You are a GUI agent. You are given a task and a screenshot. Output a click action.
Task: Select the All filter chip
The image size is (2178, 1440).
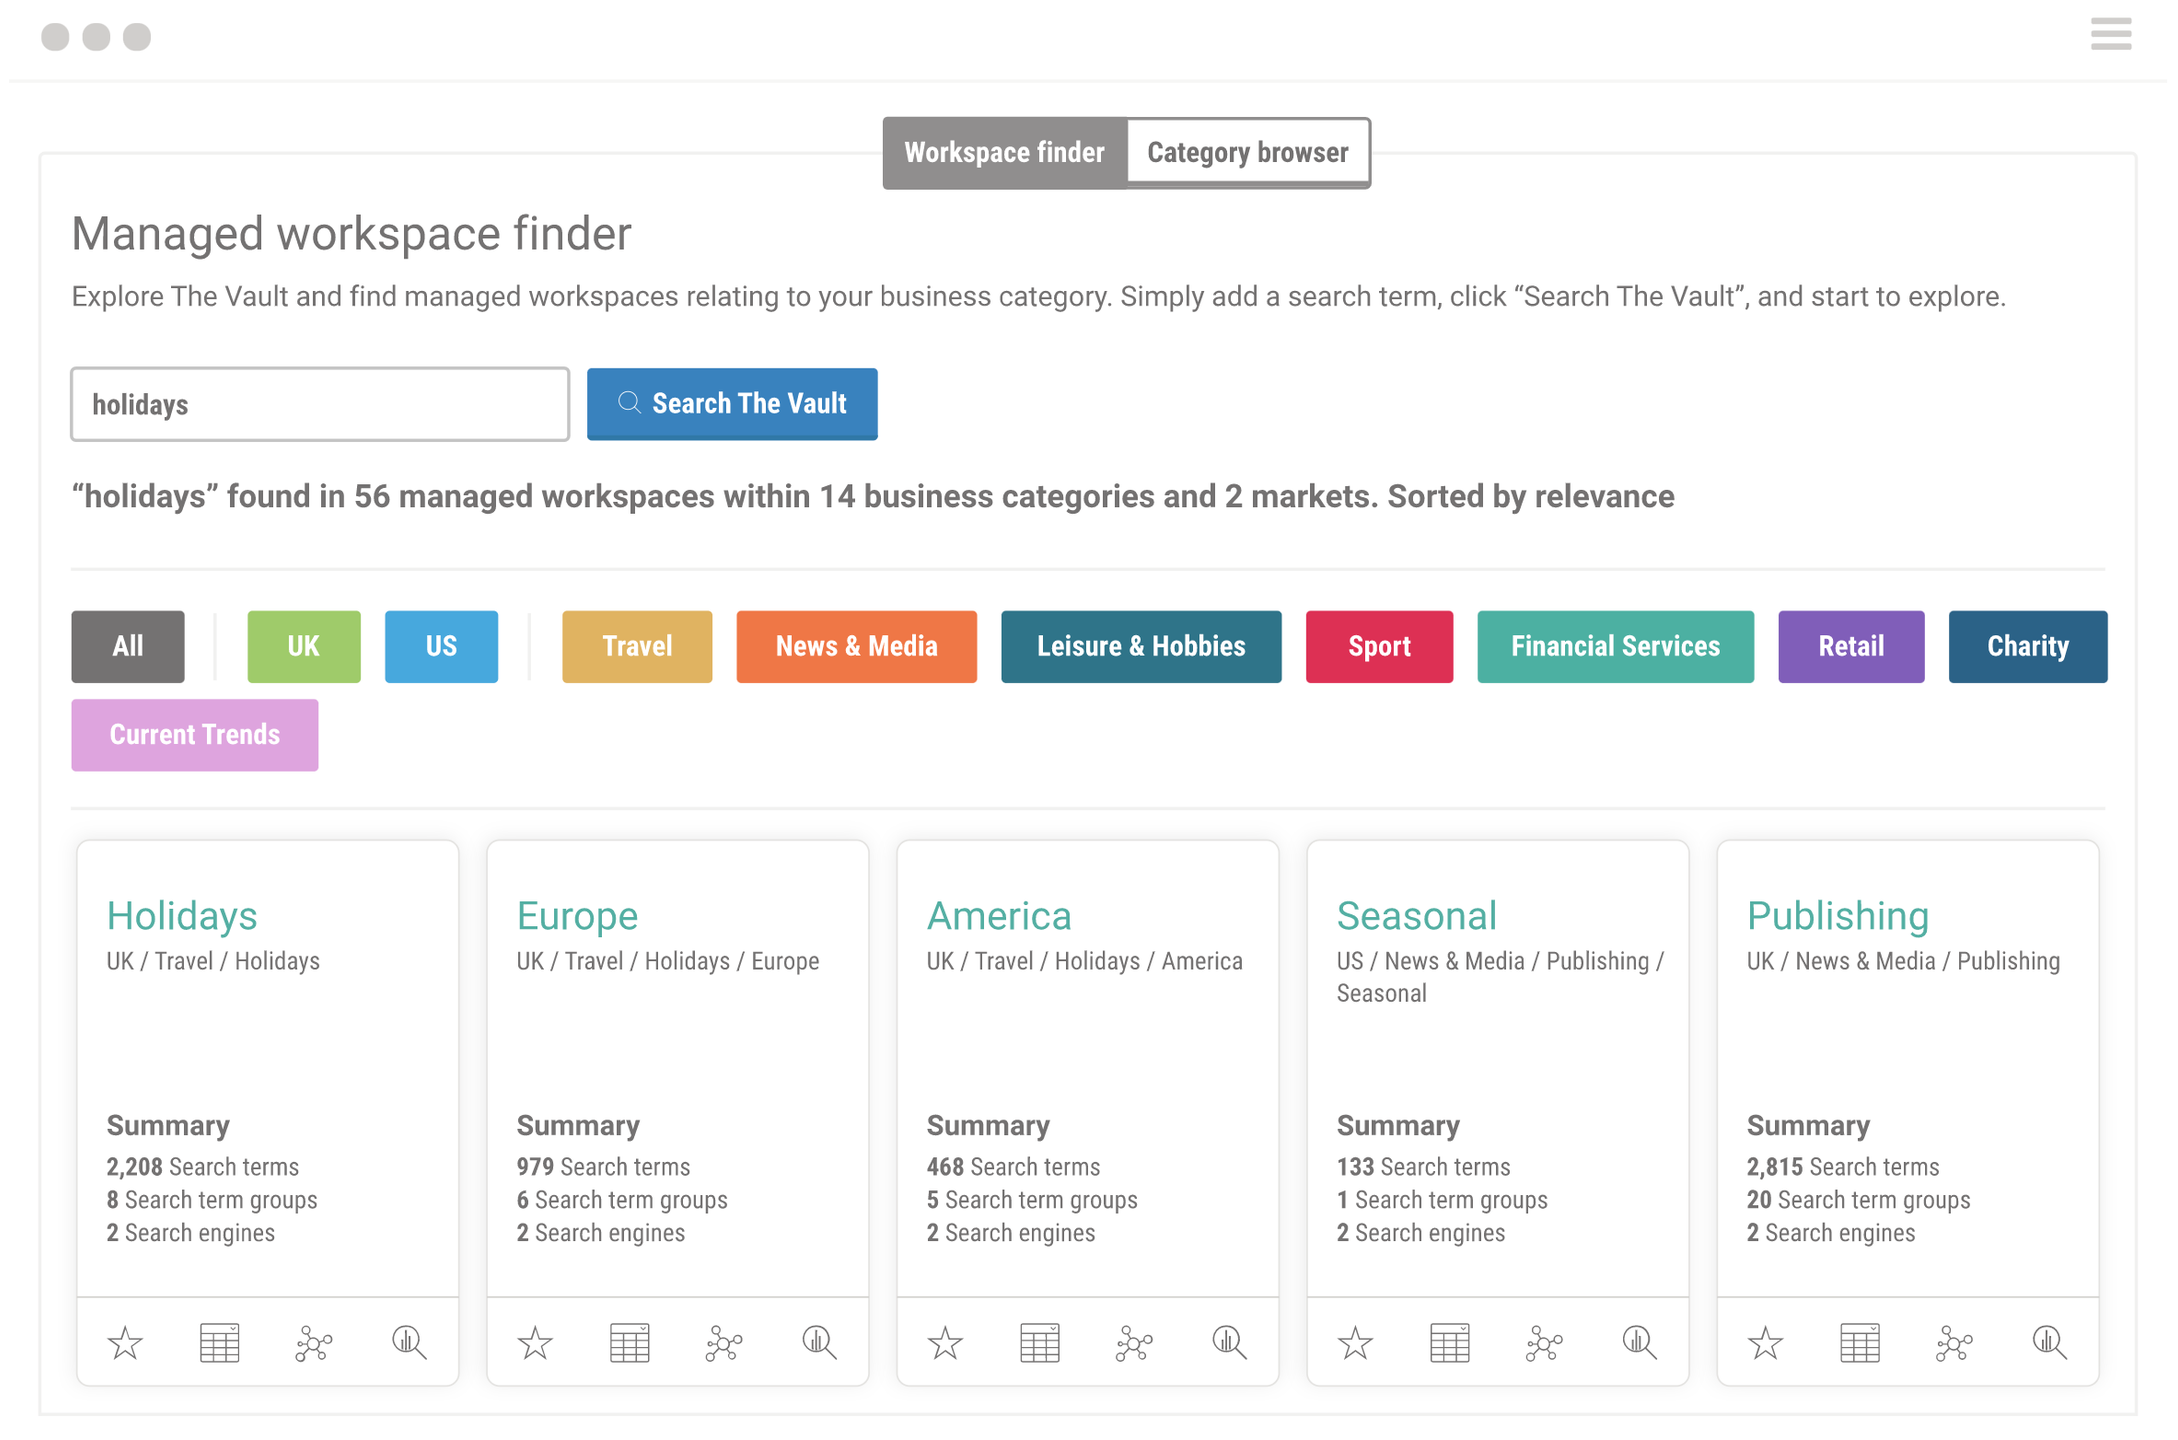[x=127, y=646]
